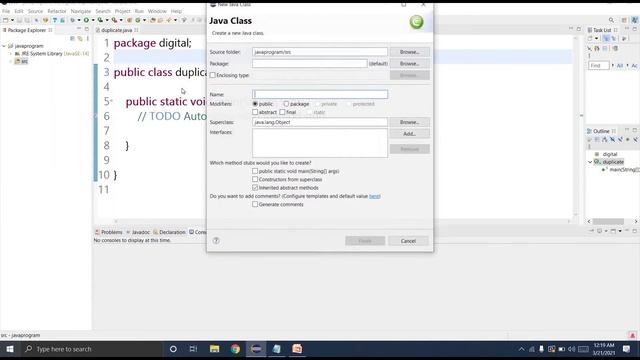Open the File menu
Image resolution: width=640 pixels, height=360 pixels.
point(6,11)
